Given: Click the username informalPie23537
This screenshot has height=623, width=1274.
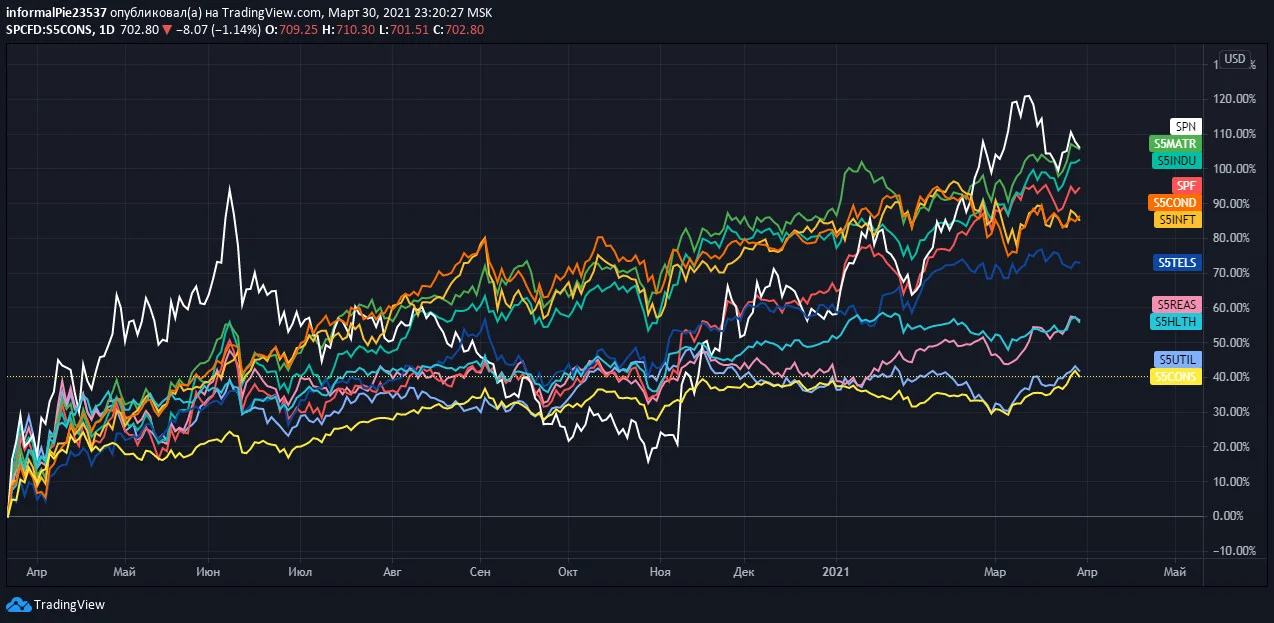Looking at the screenshot, I should click(x=56, y=12).
